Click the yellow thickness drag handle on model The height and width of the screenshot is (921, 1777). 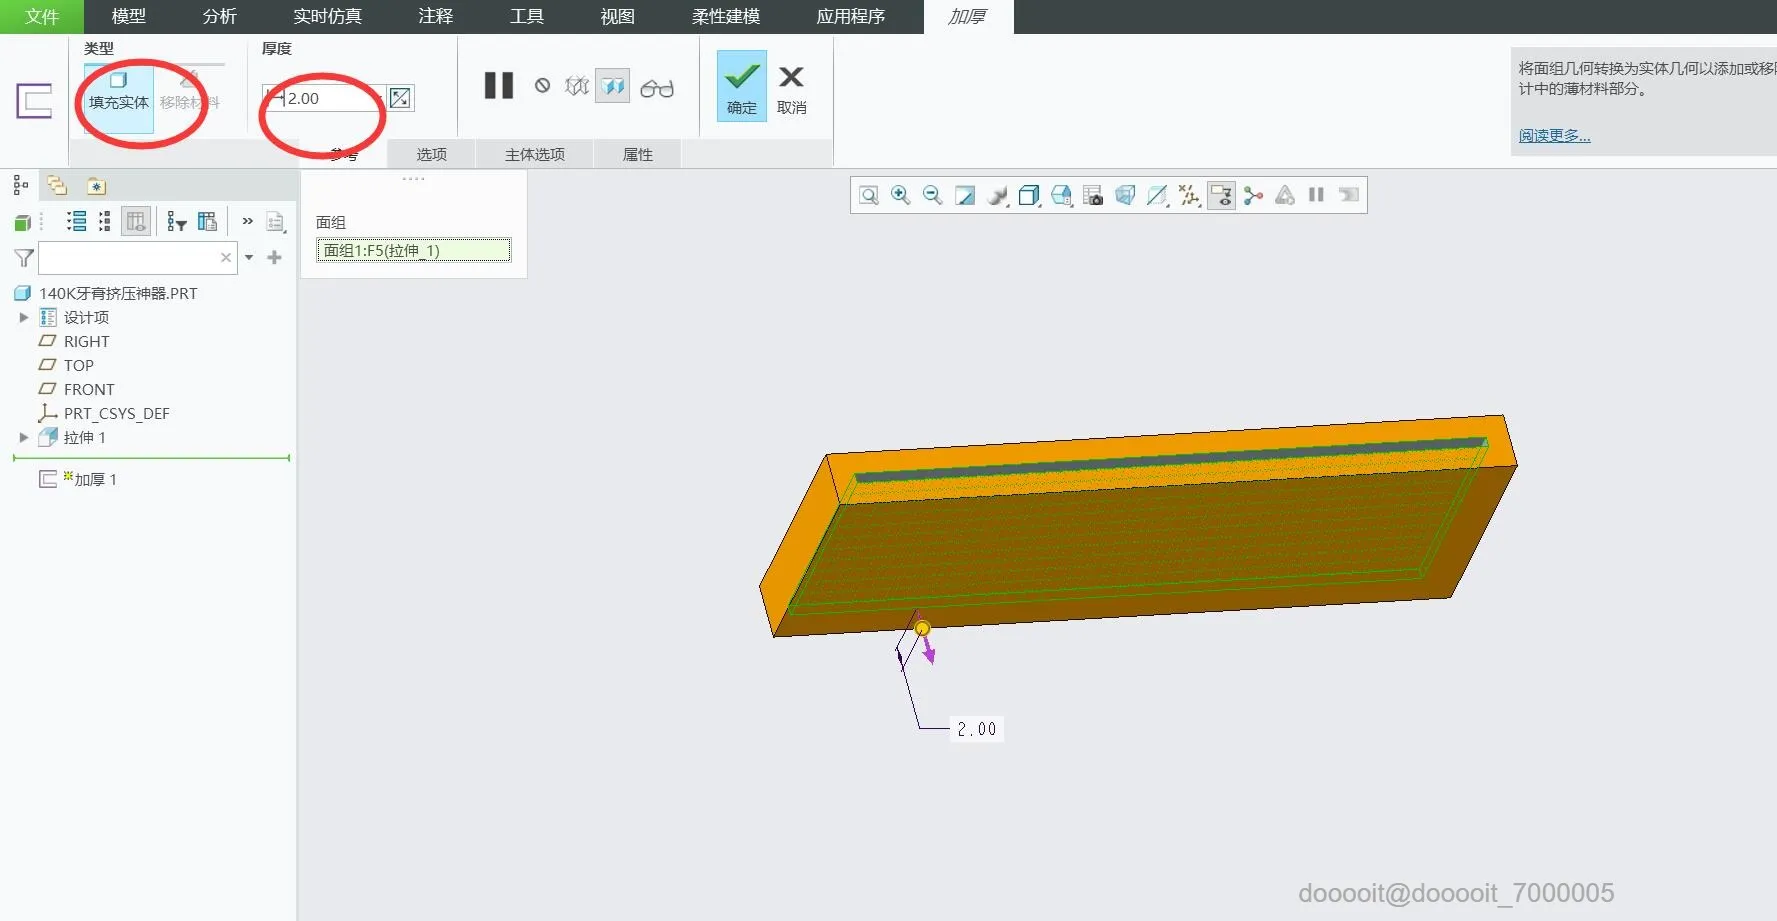click(922, 629)
